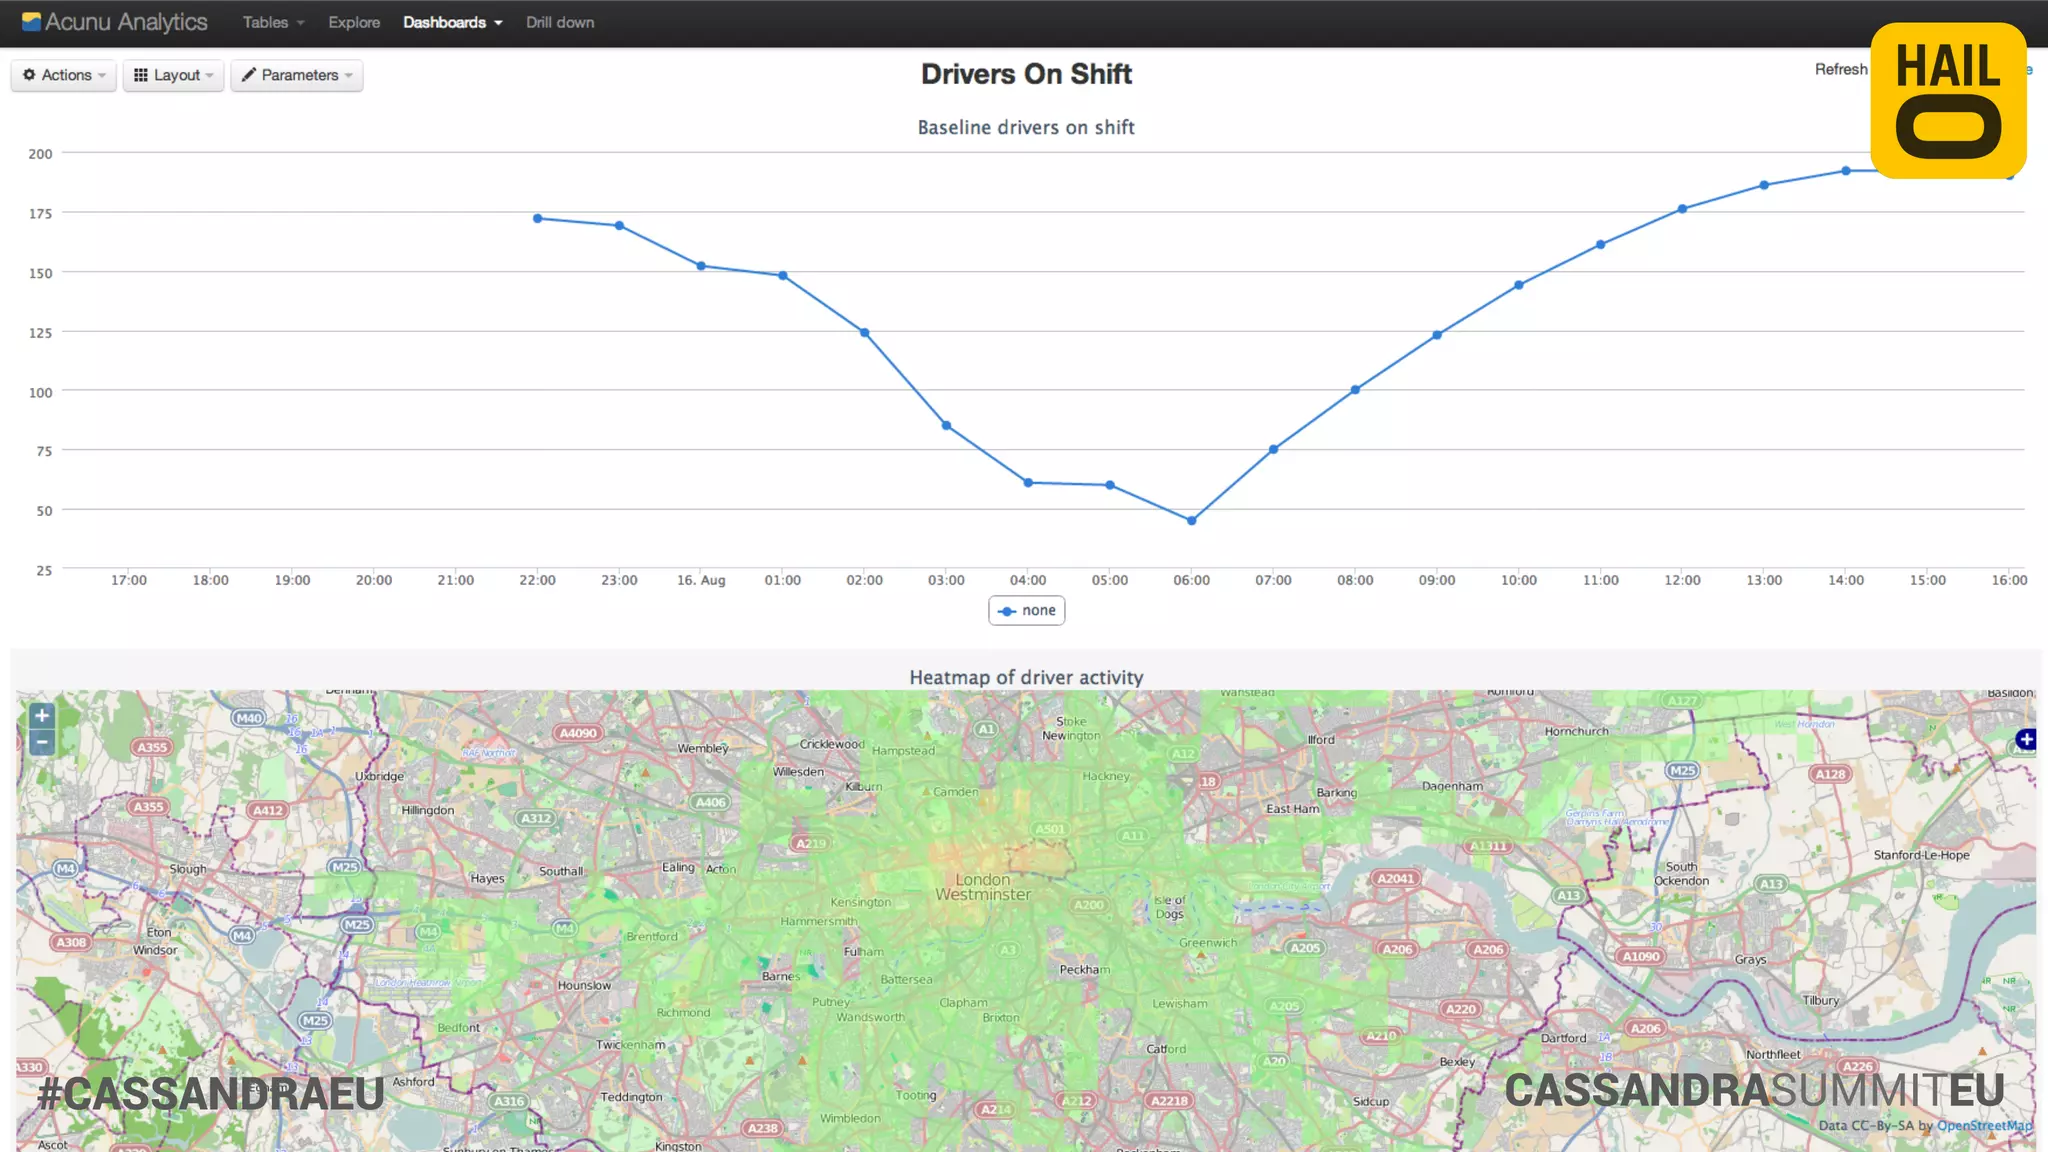Click the grid icon in Layout button
Screen dimensions: 2048x1152
[141, 75]
